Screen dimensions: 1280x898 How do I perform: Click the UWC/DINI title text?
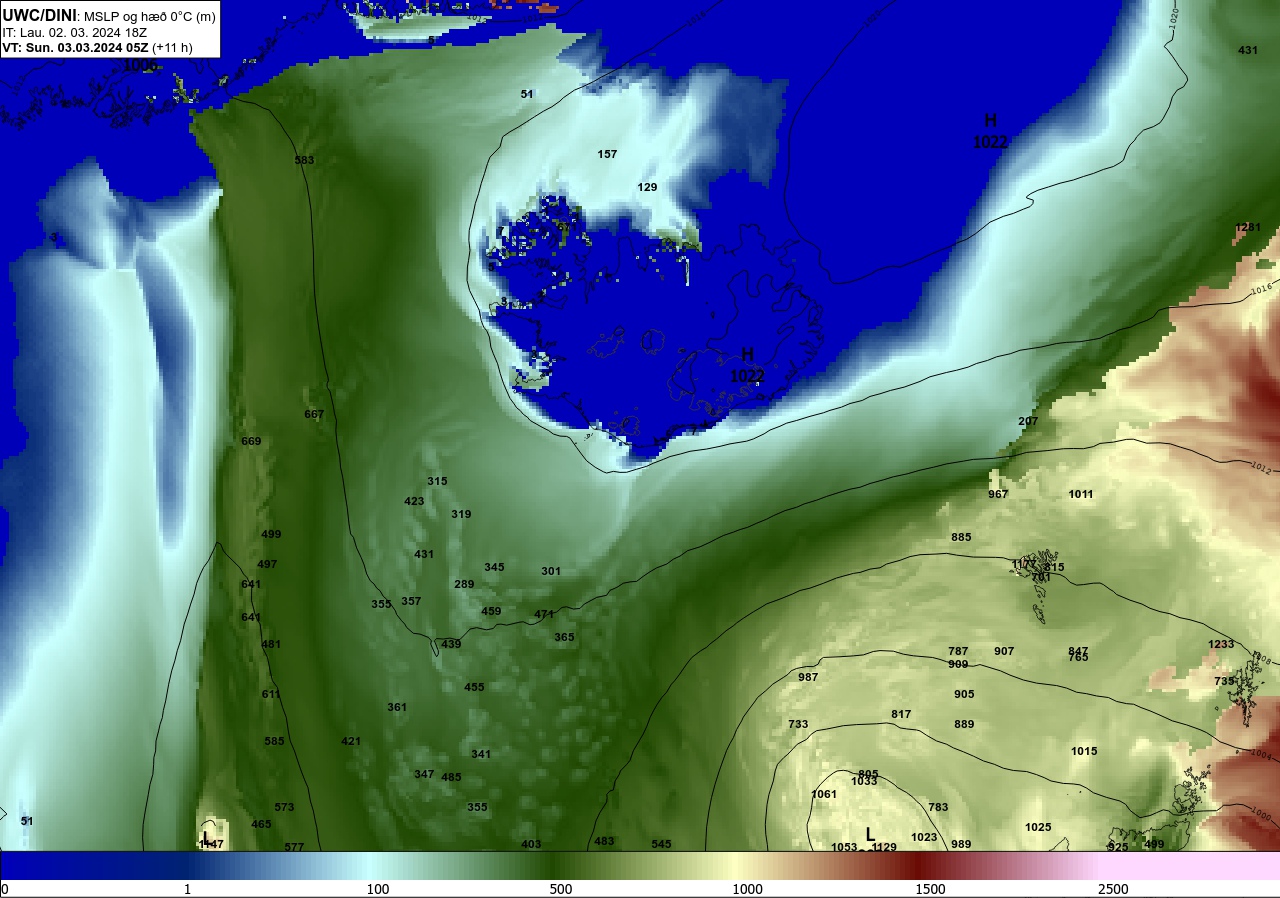[39, 15]
